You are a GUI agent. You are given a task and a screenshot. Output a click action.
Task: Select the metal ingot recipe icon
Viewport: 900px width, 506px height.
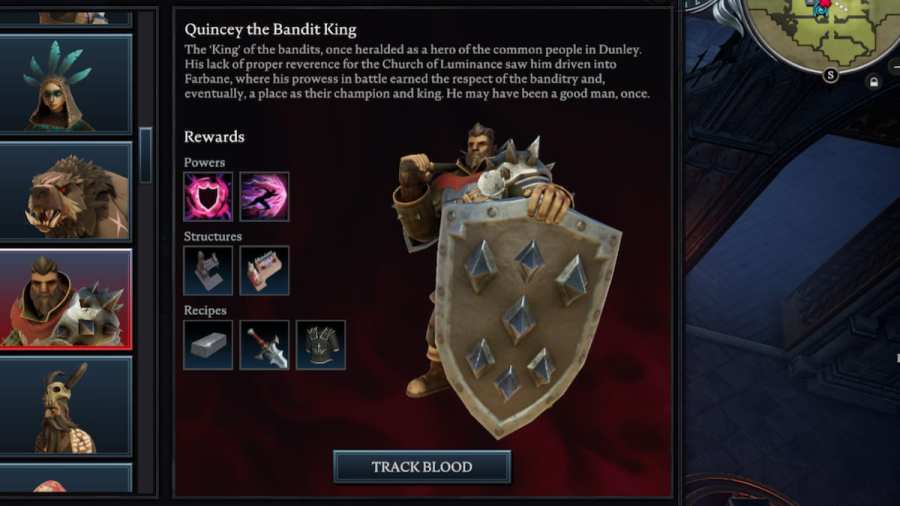pos(208,345)
